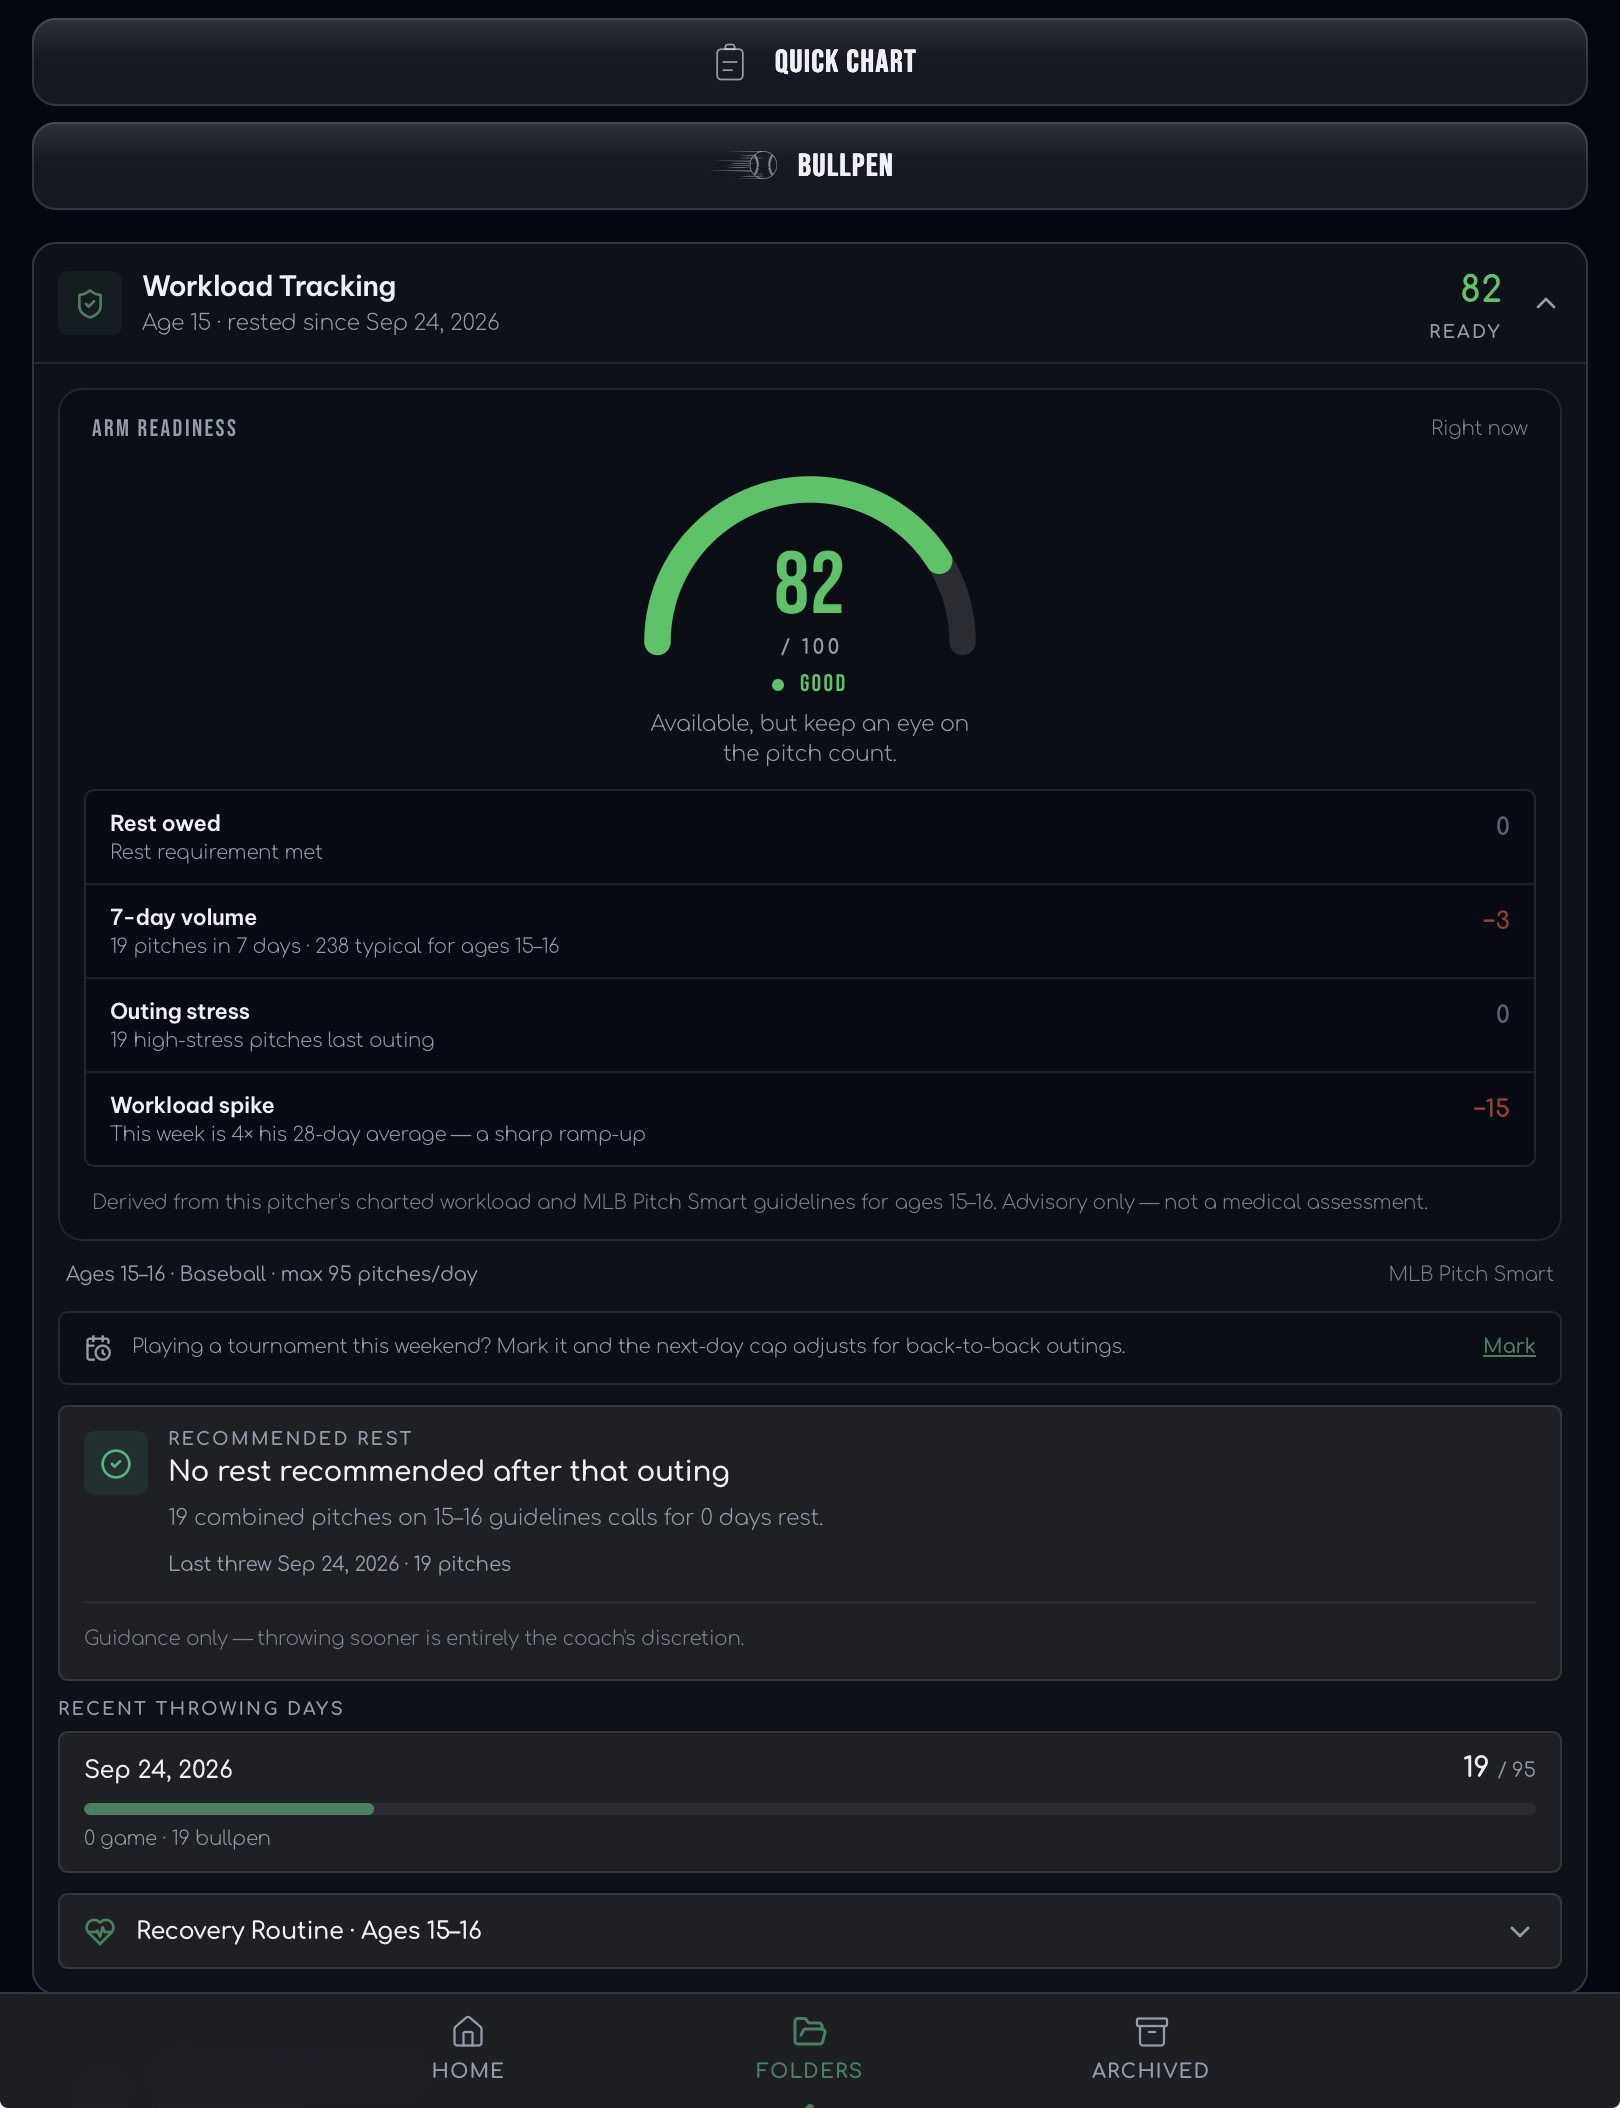Screen dimensions: 1620x2108
Task: Select the Outing stress row
Action: point(809,1025)
